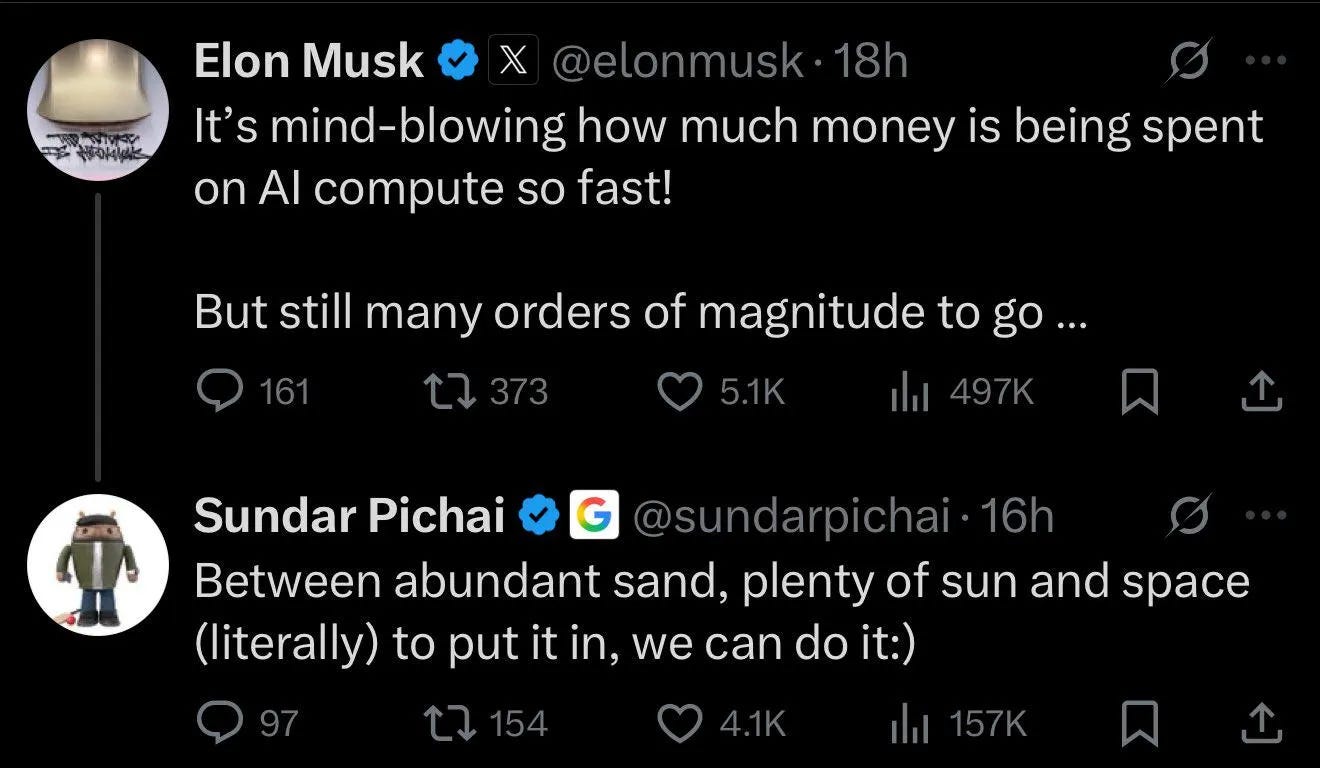Image resolution: width=1320 pixels, height=768 pixels.
Task: Open Sundar Pichai's profile picture
Action: [x=96, y=564]
